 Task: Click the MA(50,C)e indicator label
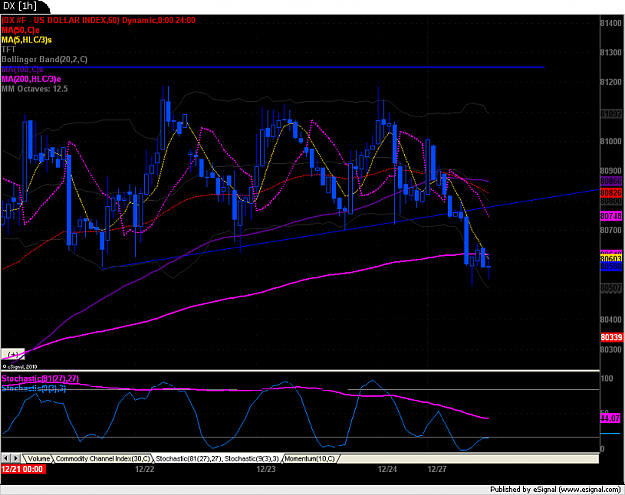21,30
